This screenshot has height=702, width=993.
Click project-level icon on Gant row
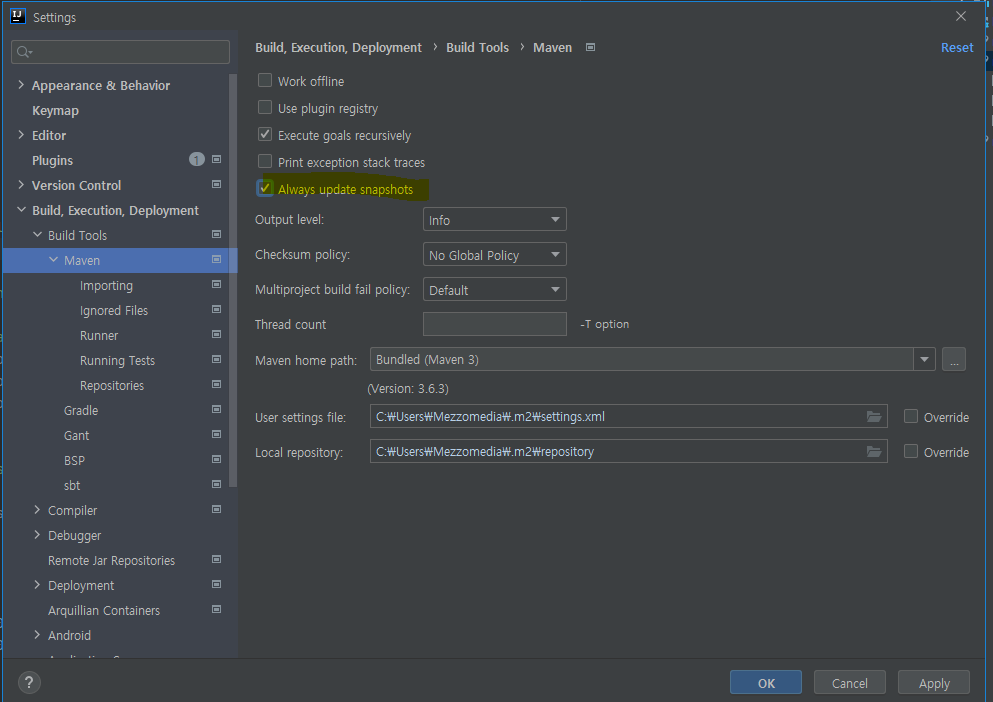pyautogui.click(x=217, y=435)
